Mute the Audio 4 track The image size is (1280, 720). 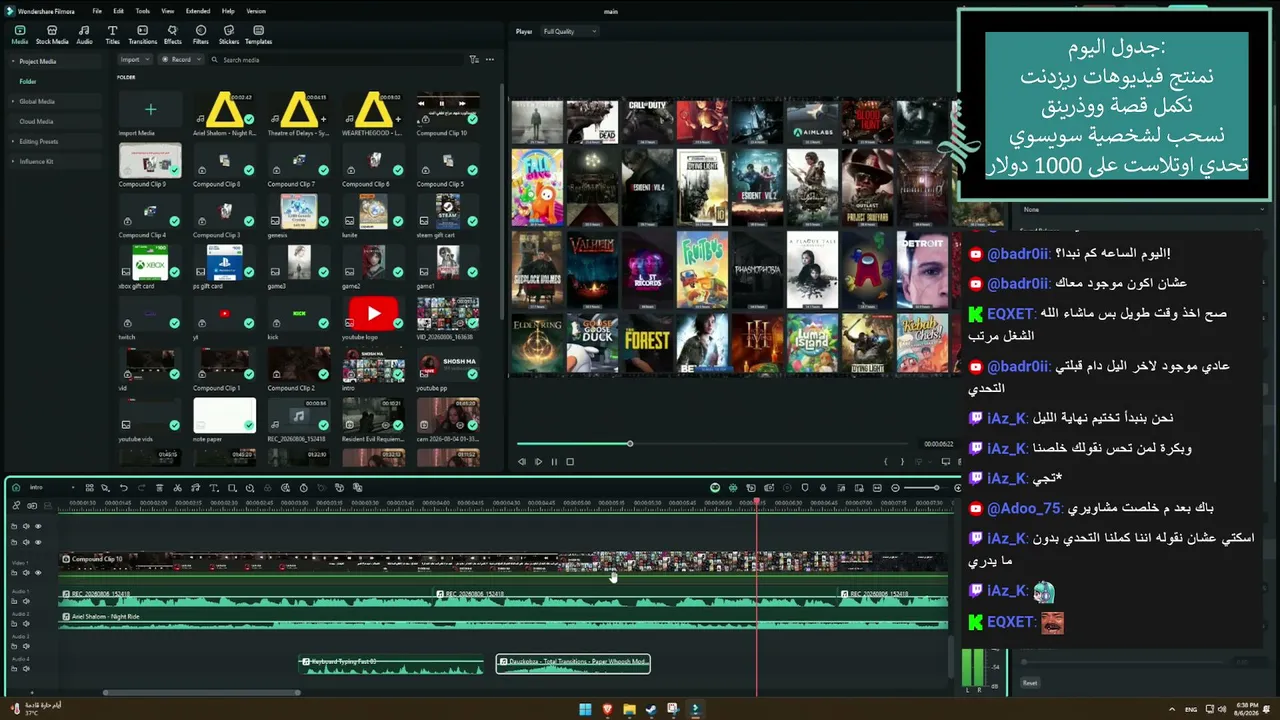27,668
